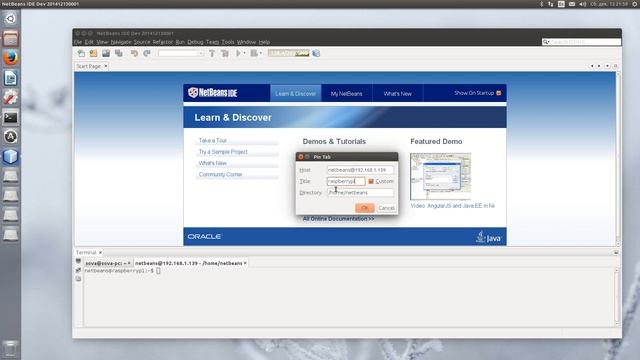640x360 pixels.
Task: Open the Community Corner link
Action: (x=220, y=174)
